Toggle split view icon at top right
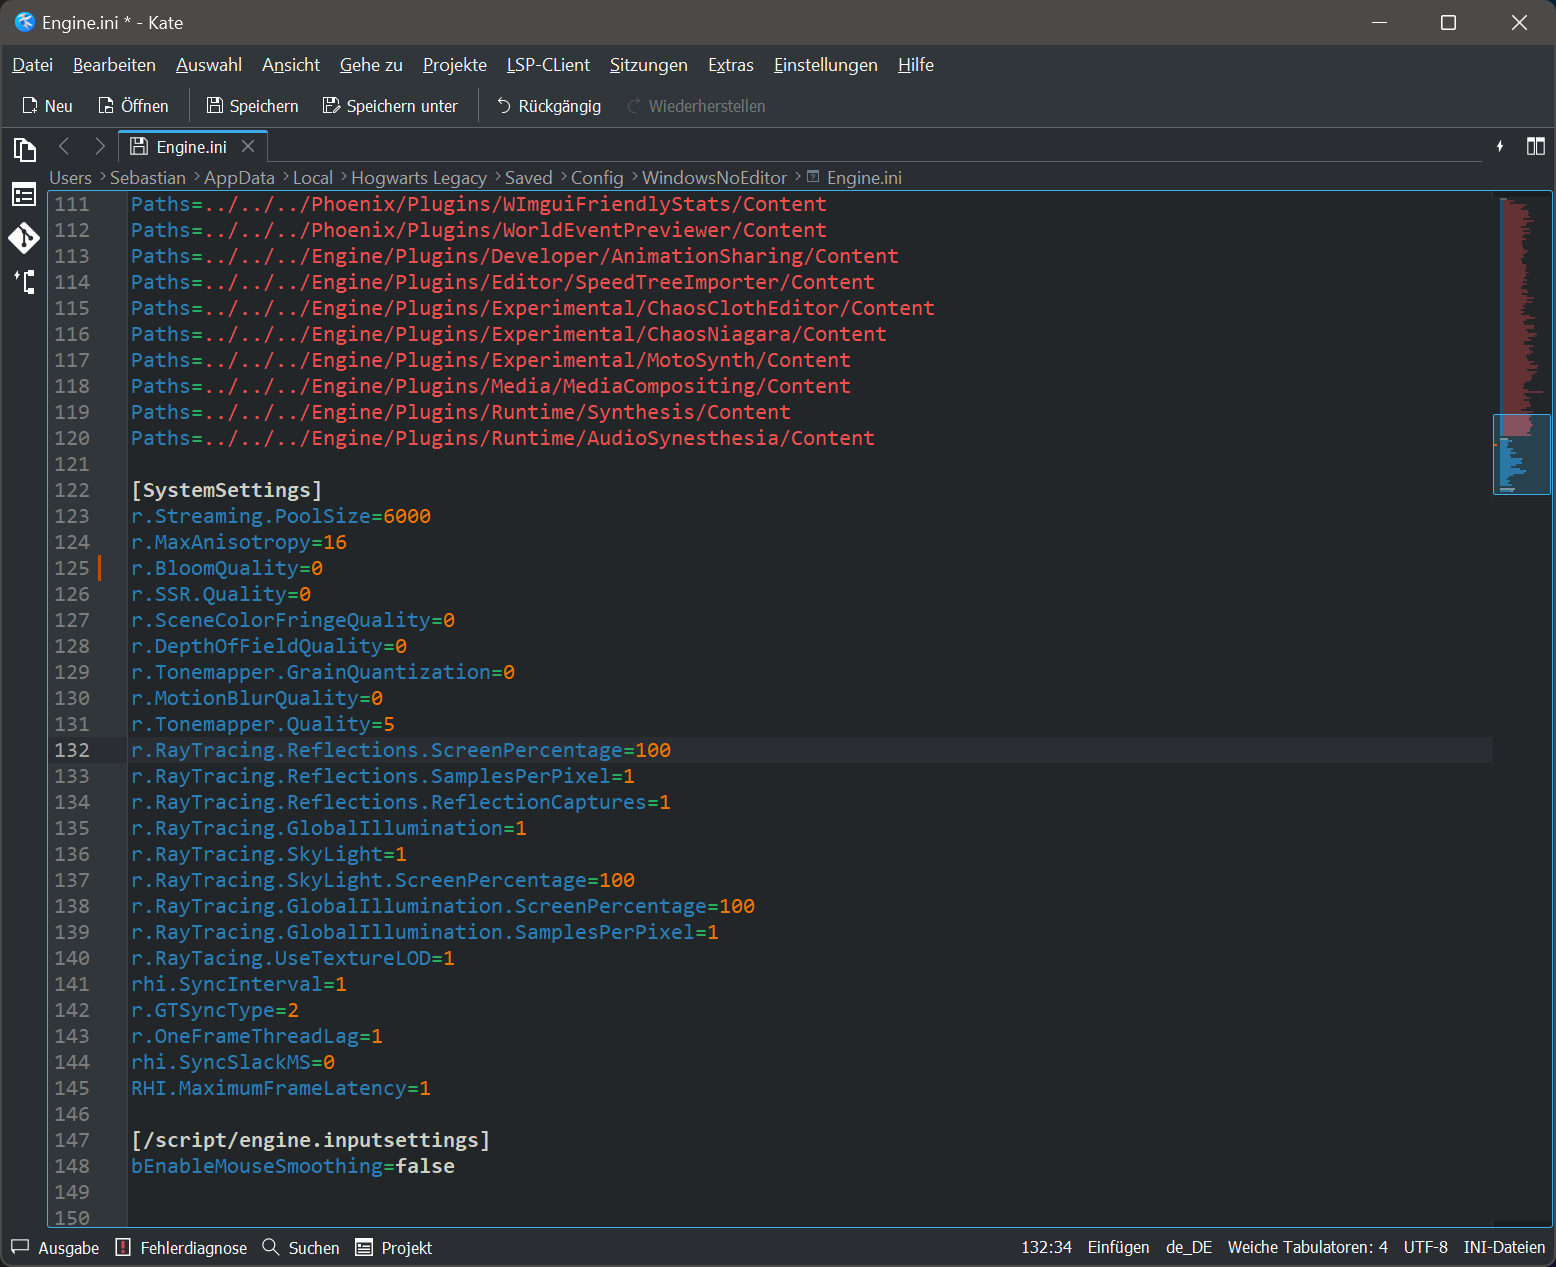1556x1267 pixels. point(1536,147)
